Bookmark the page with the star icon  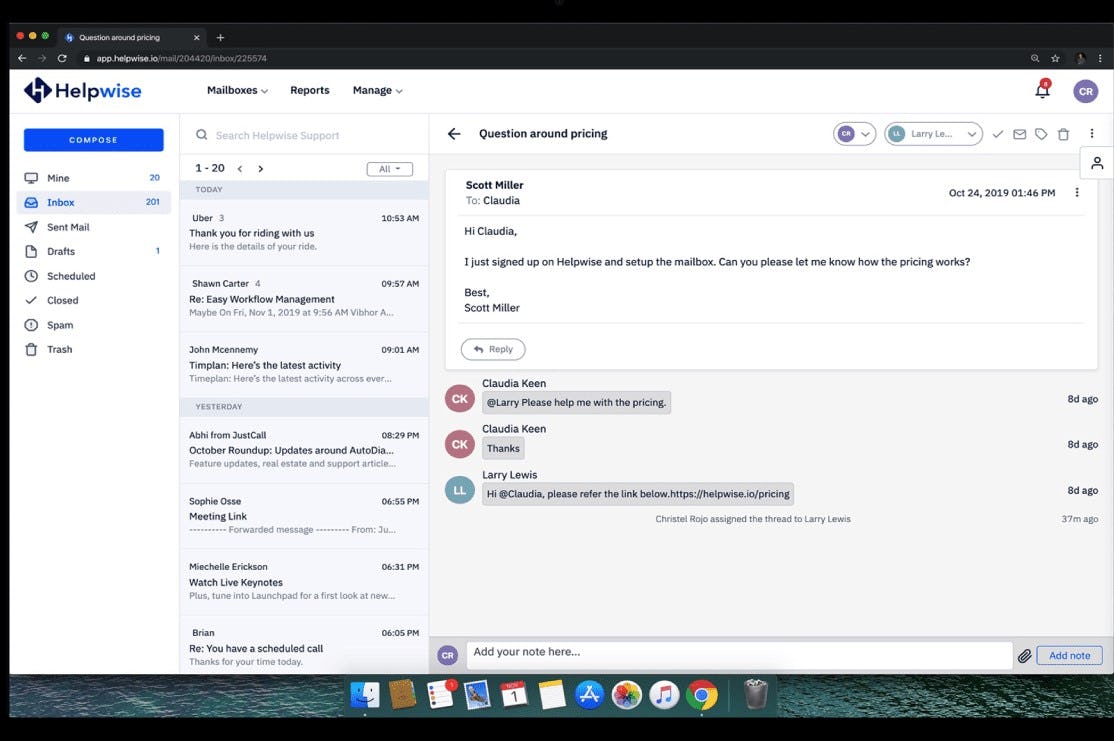point(1055,58)
